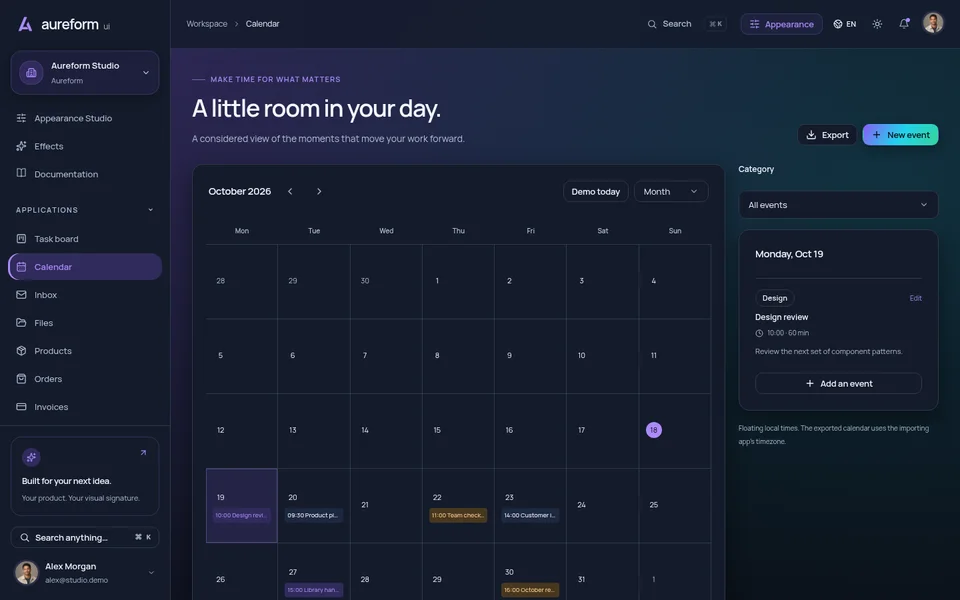This screenshot has width=960, height=600.
Task: Open the 09:30 Product event on the 20th
Action: click(x=314, y=516)
